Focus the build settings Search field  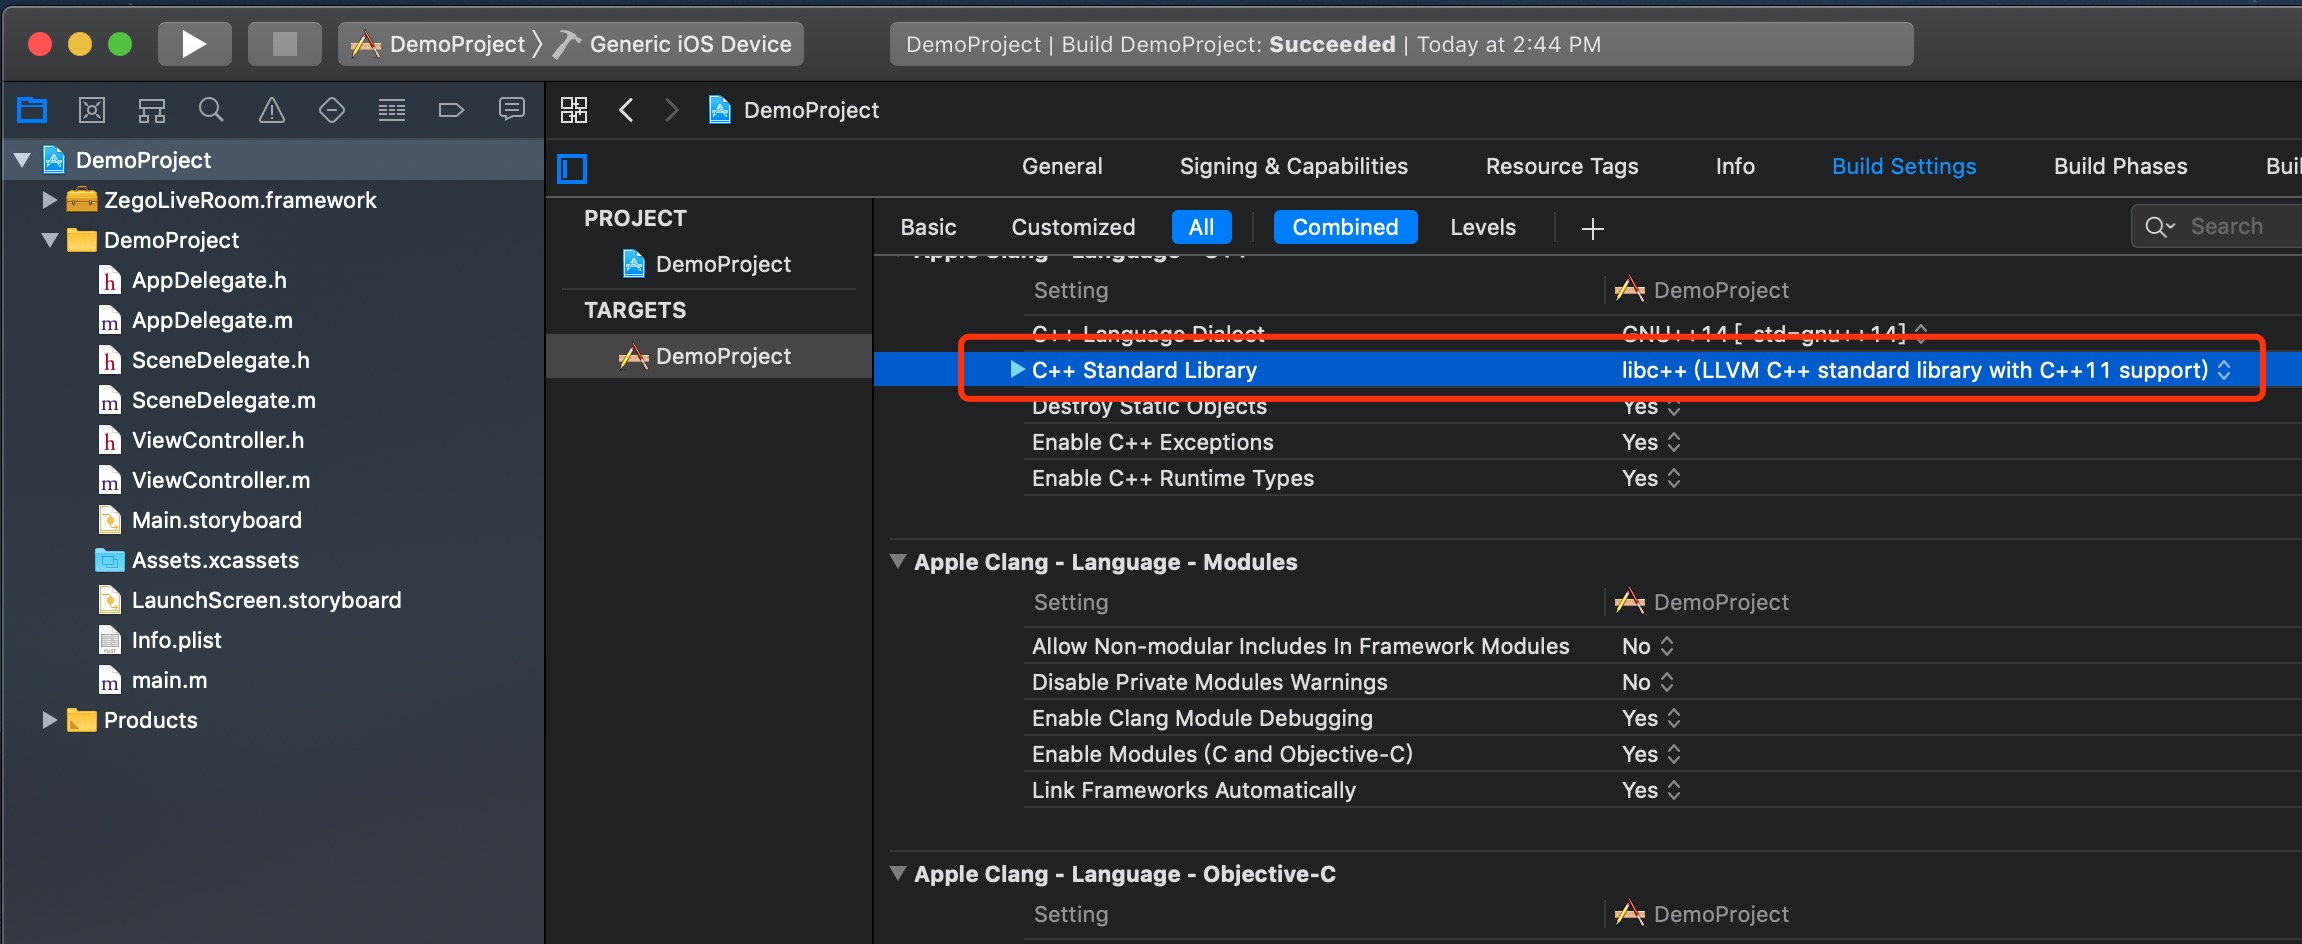click(2217, 226)
